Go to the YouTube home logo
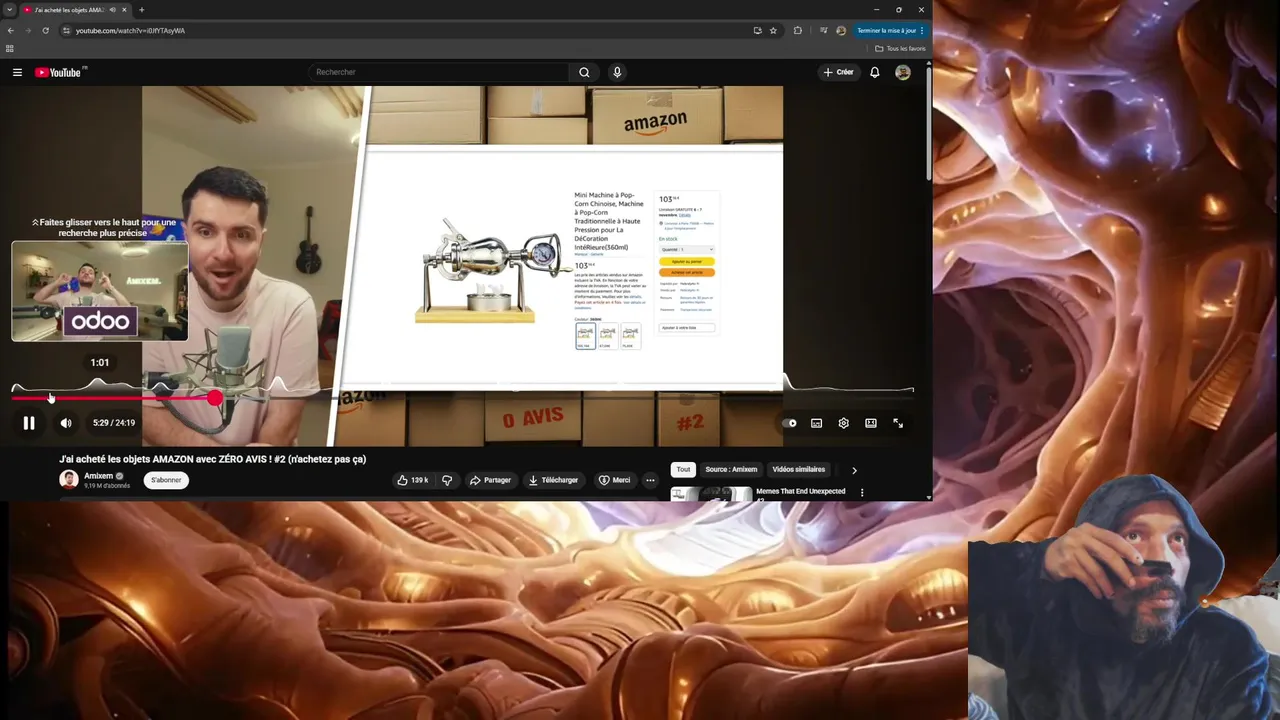This screenshot has height=720, width=1280. tap(60, 72)
